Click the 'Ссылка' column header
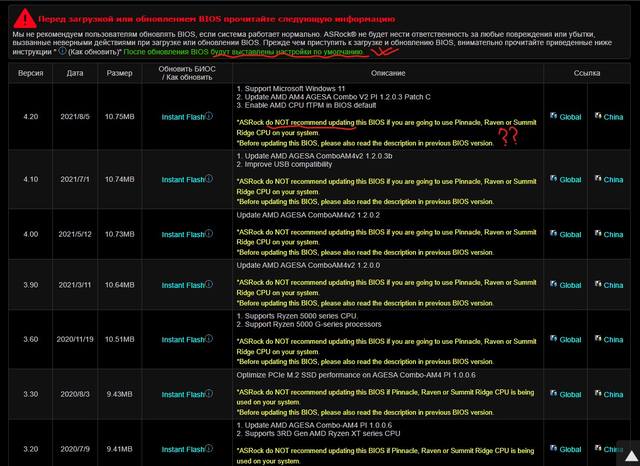The image size is (640, 466). point(587,73)
